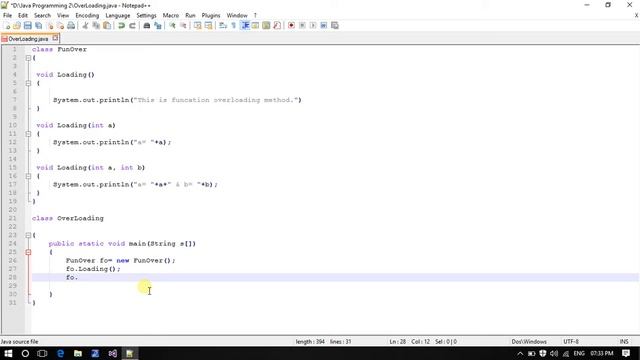Viewport: 640px width, 360px height.
Task: Copy selection using the Copy toolbar icon
Action: (96, 25)
